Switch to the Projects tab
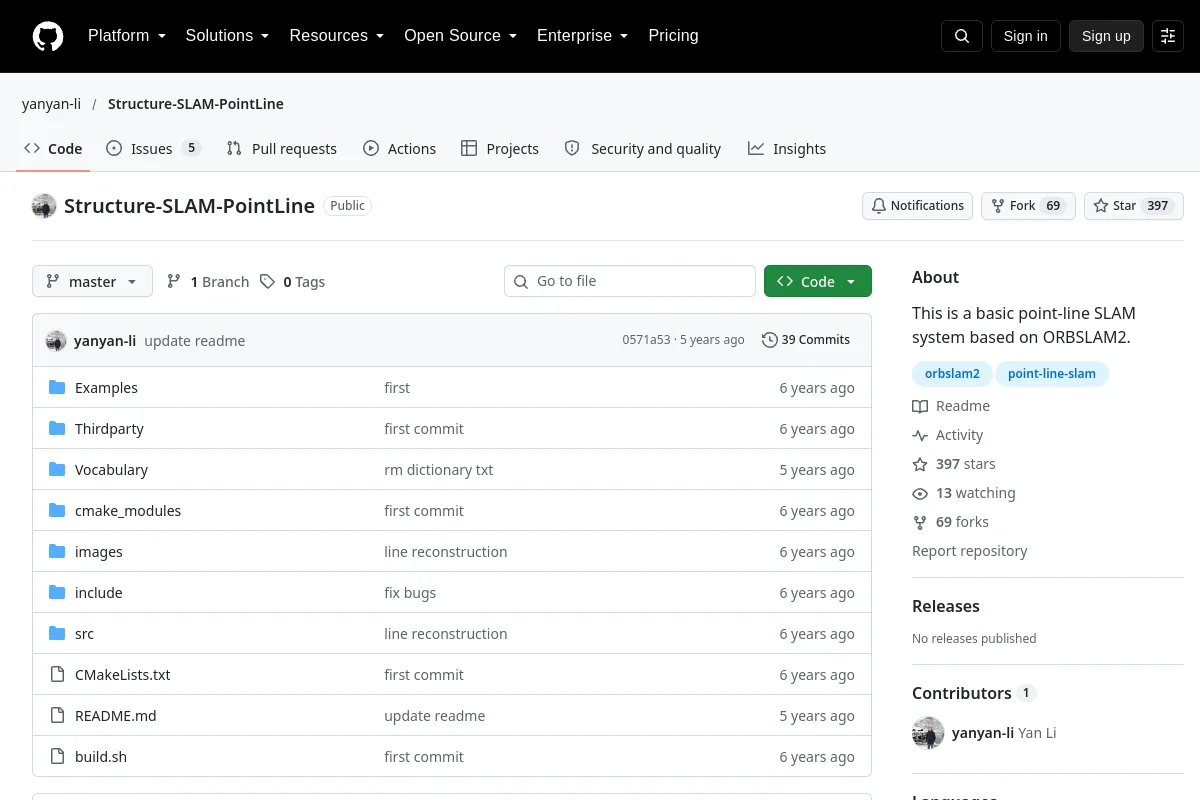Image resolution: width=1200 pixels, height=800 pixels. click(x=499, y=149)
